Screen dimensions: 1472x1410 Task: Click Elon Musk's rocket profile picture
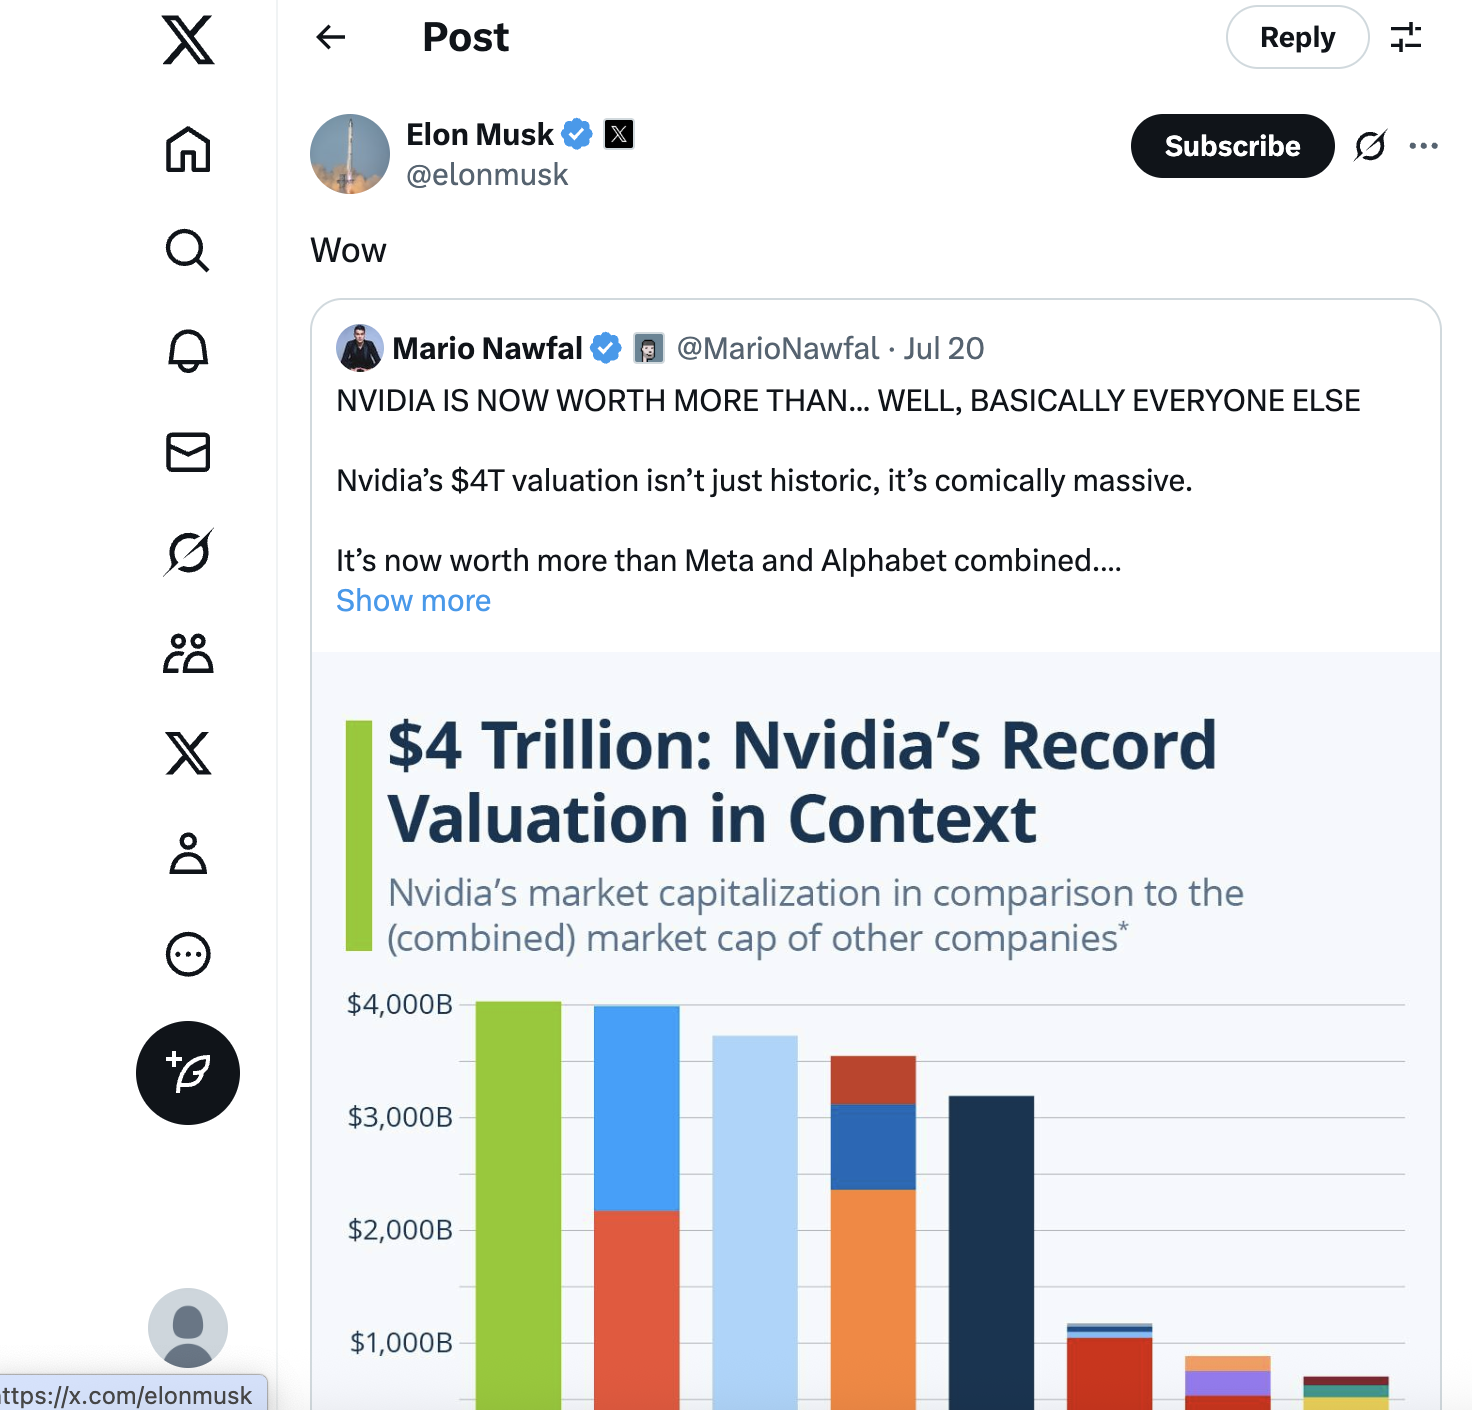tap(350, 154)
